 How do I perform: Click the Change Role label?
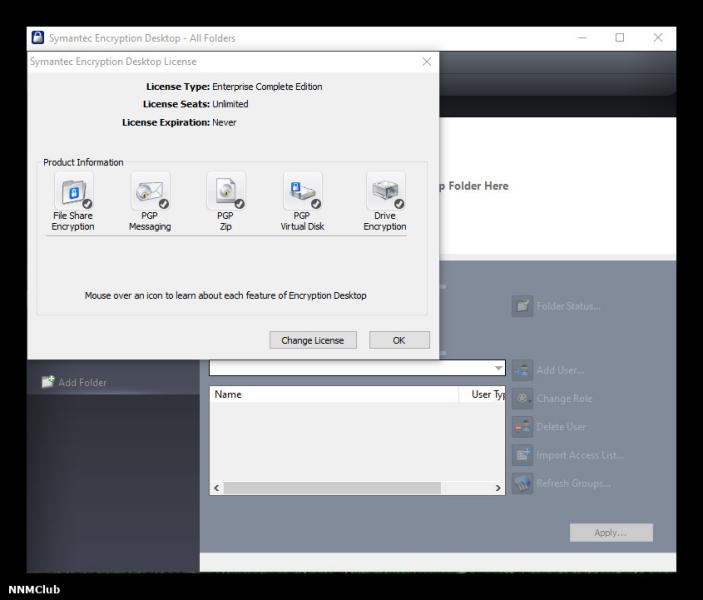pyautogui.click(x=564, y=399)
